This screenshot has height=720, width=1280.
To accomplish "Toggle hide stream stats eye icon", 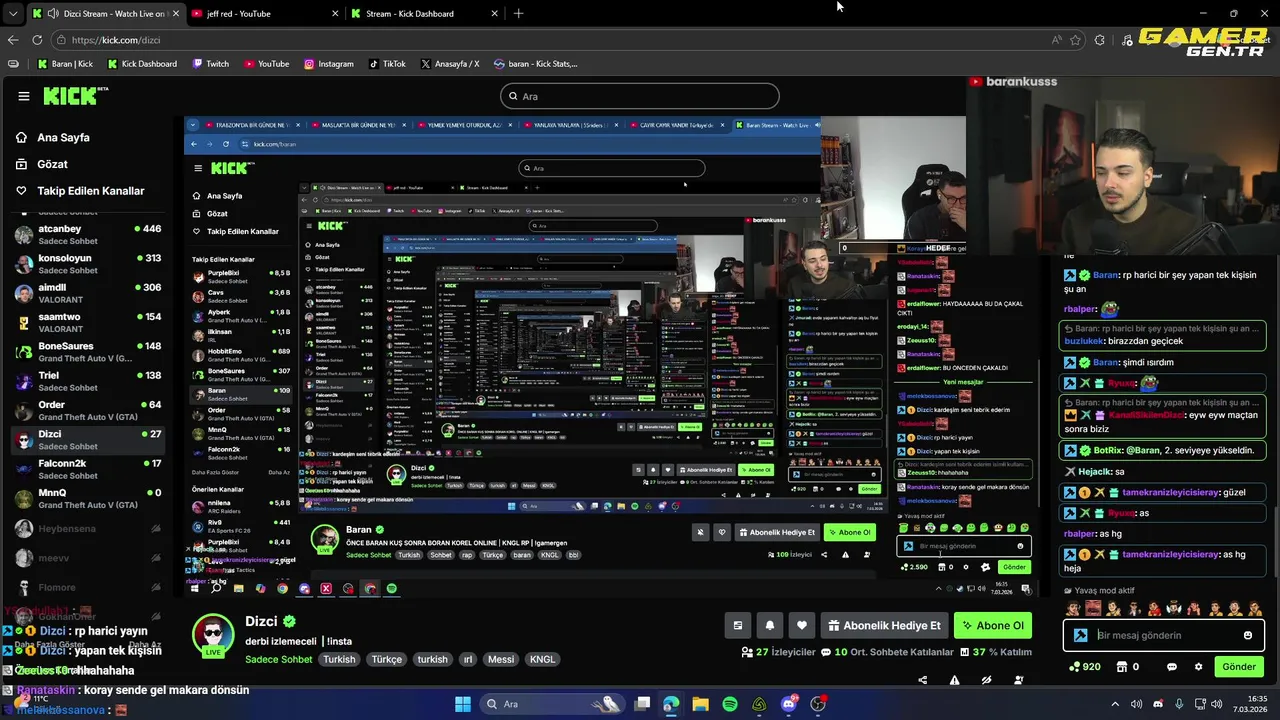I will (986, 680).
